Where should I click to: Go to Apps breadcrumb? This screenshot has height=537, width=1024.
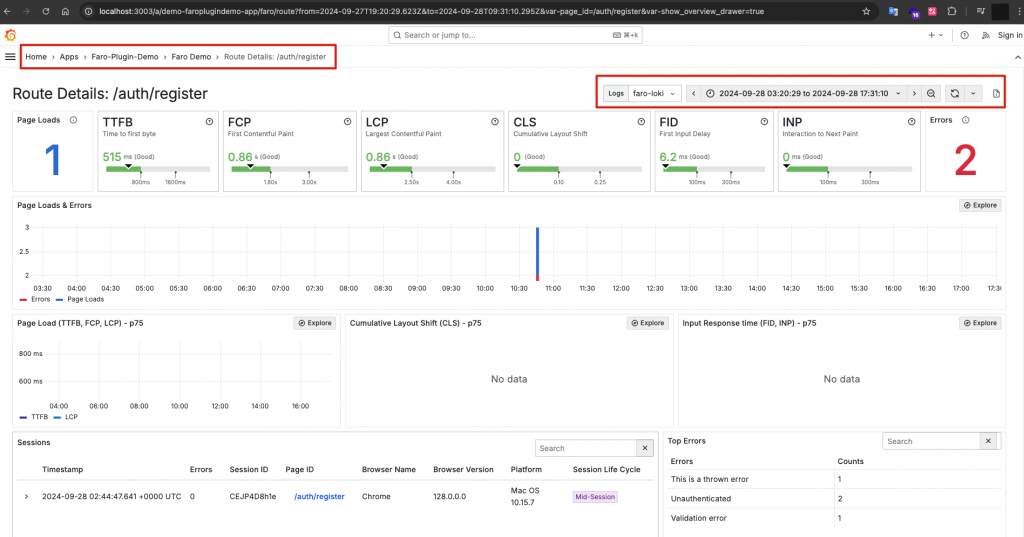click(x=69, y=57)
